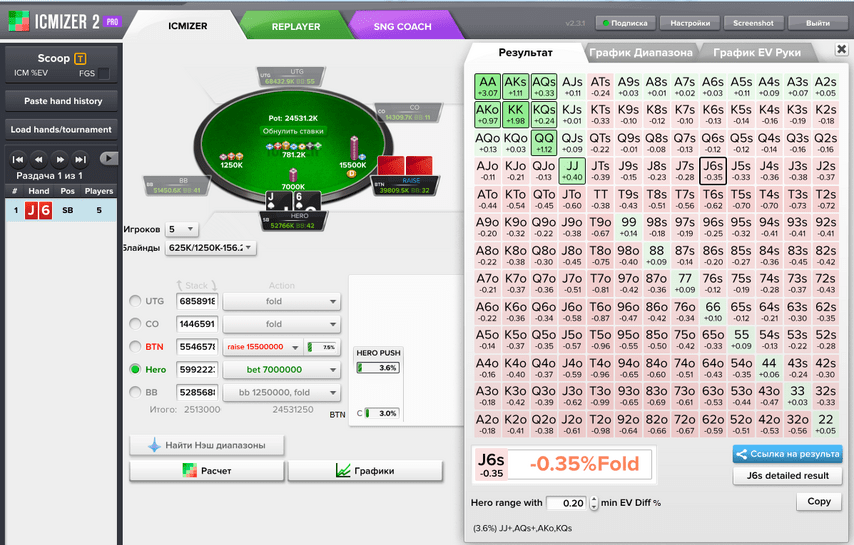Click the Выйти button
Image resolution: width=854 pixels, height=545 pixels.
tap(818, 23)
